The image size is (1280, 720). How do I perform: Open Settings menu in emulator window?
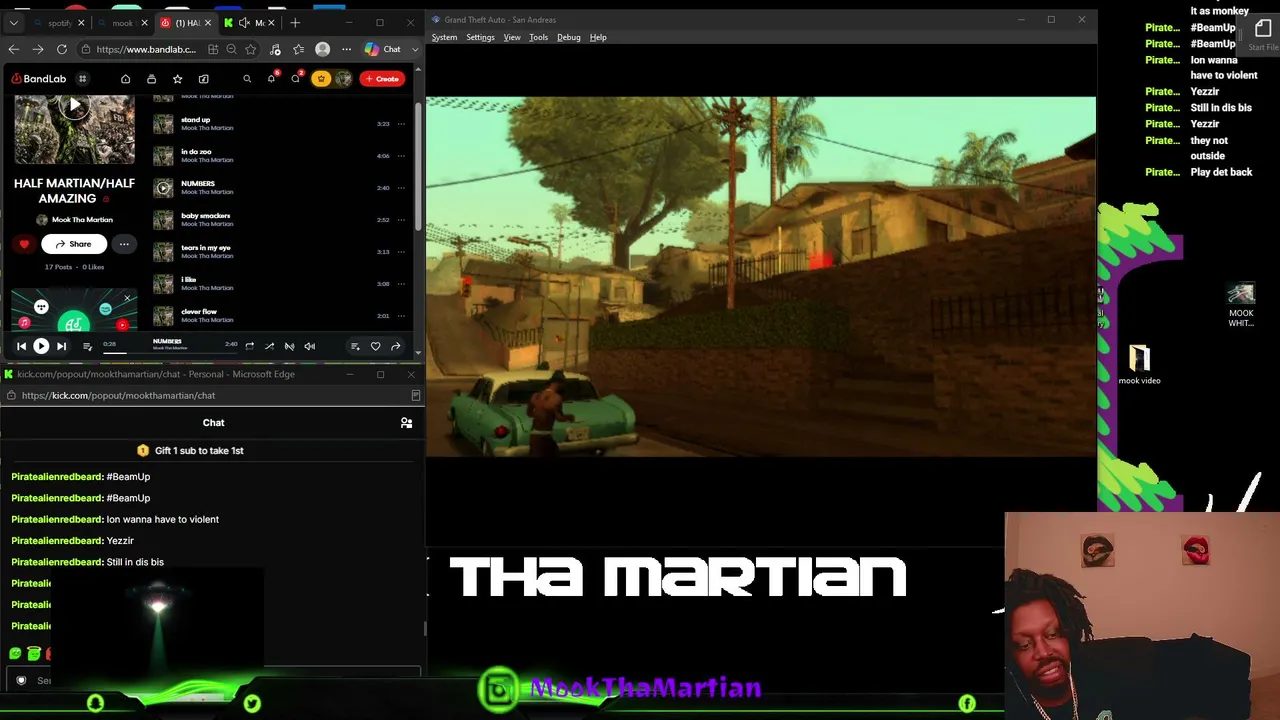pos(480,38)
